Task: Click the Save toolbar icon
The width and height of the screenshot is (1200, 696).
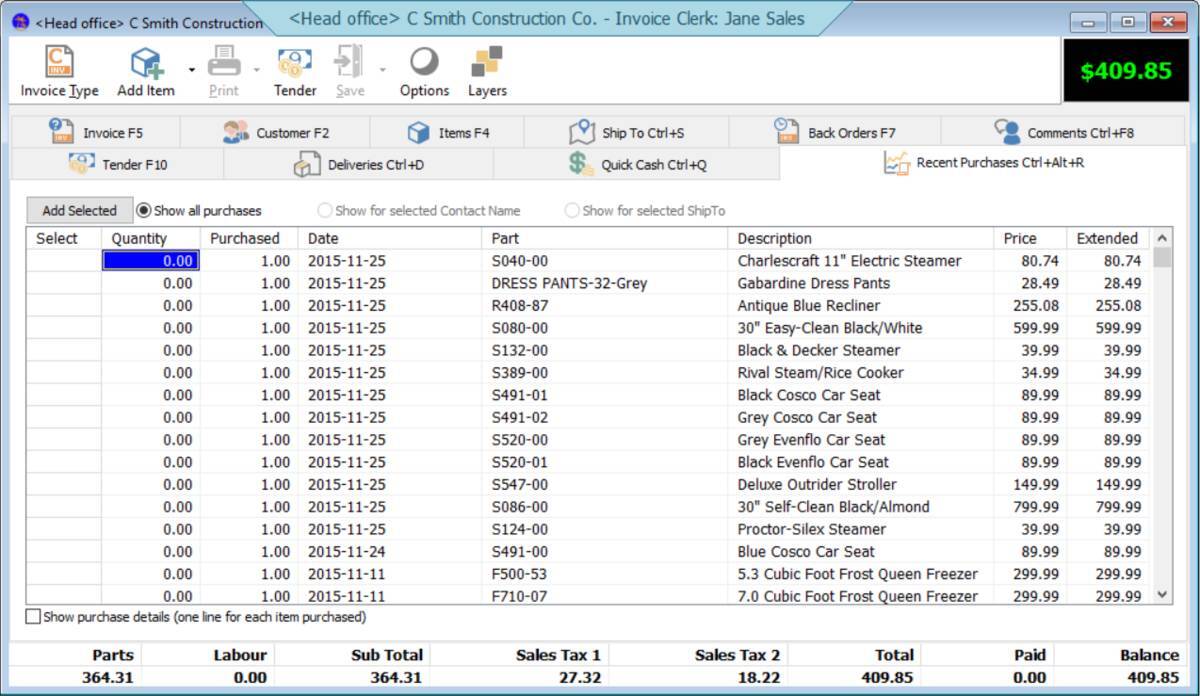Action: point(349,63)
